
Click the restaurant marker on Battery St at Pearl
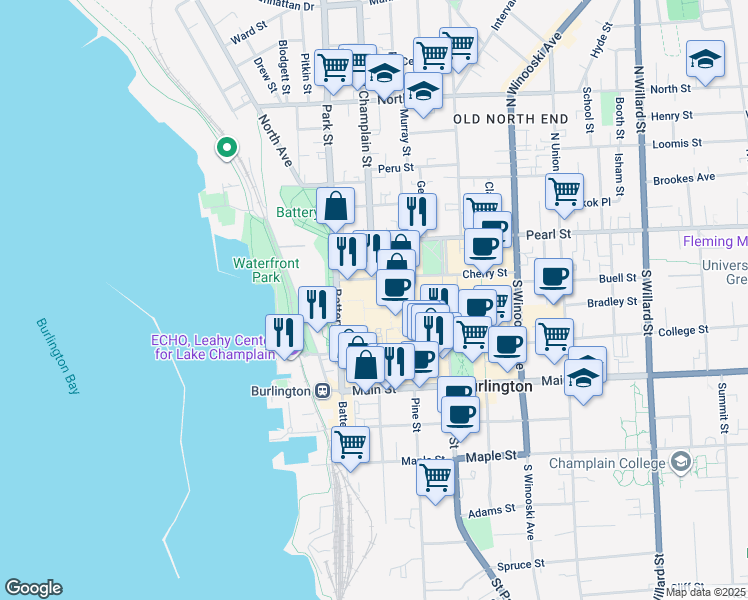click(x=347, y=253)
